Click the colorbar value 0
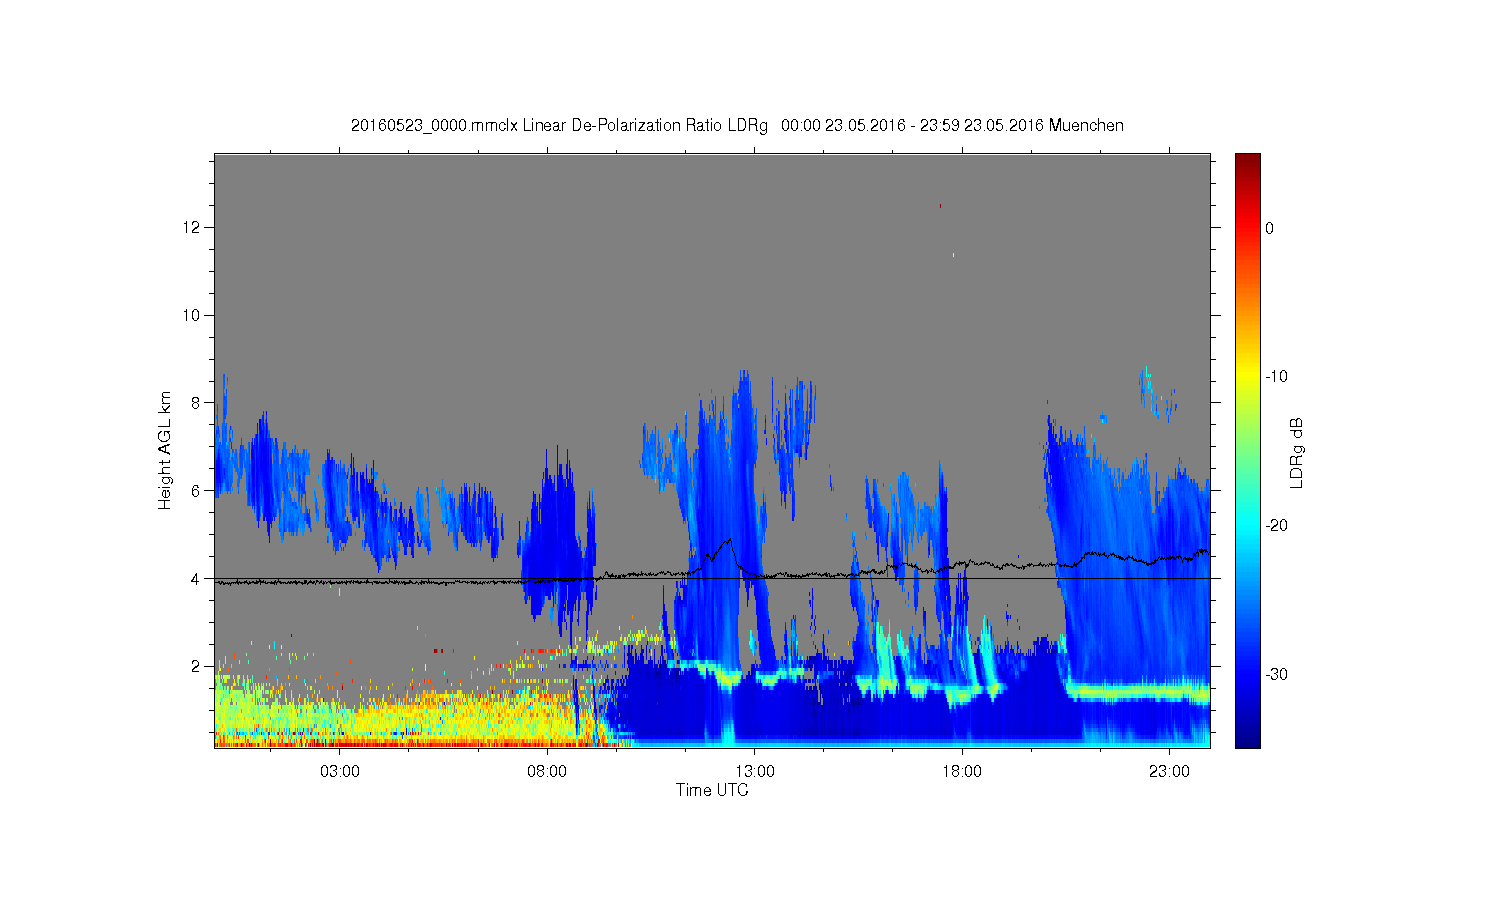Viewport: 1500px width, 900px height. tap(1269, 228)
